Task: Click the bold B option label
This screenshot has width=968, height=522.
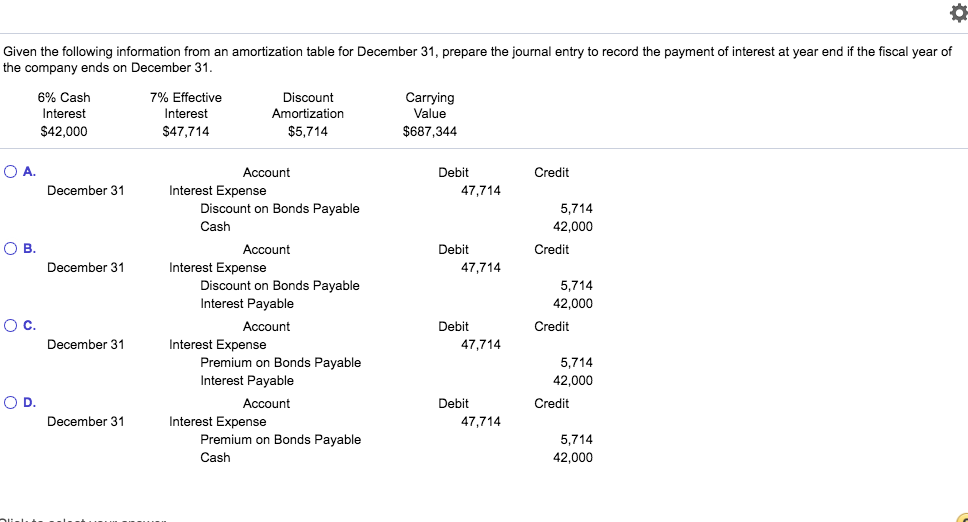Action: 29,249
